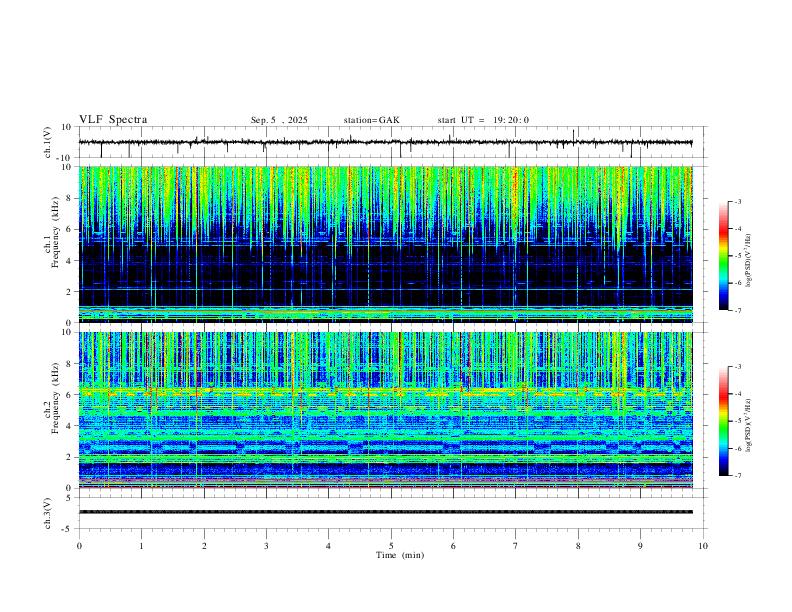
Task: Click the "-3" tick on the lower colorbar
Action: tap(738, 367)
